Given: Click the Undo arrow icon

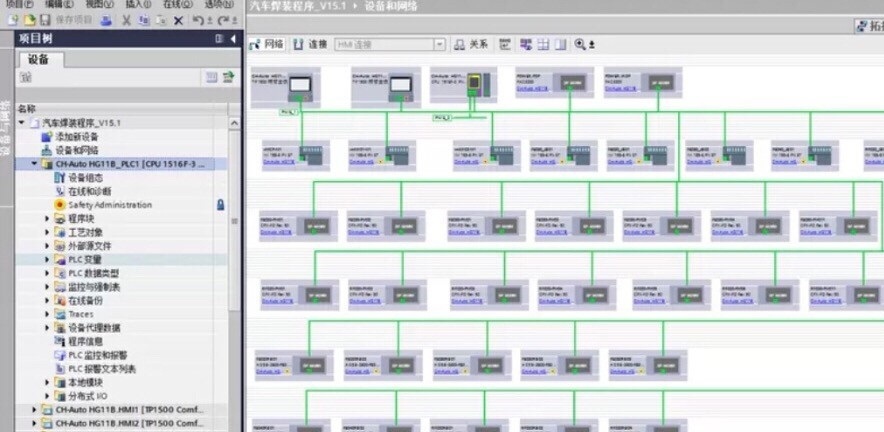Looking at the screenshot, I should click(199, 20).
